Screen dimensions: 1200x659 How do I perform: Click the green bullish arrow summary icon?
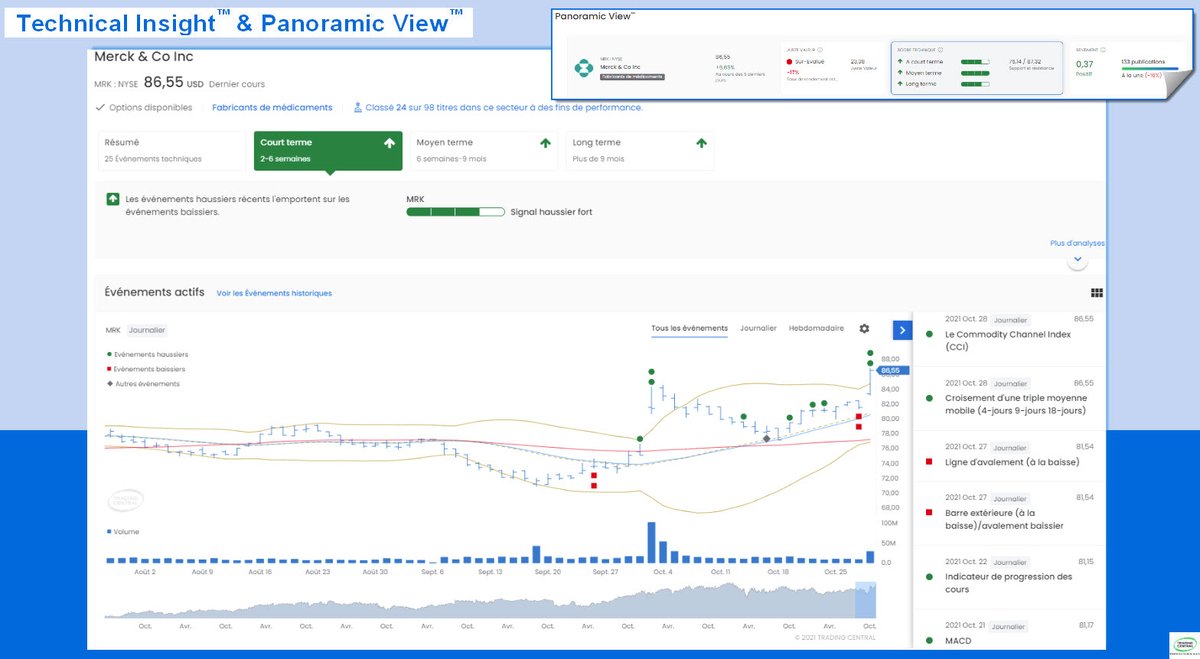click(x=114, y=200)
